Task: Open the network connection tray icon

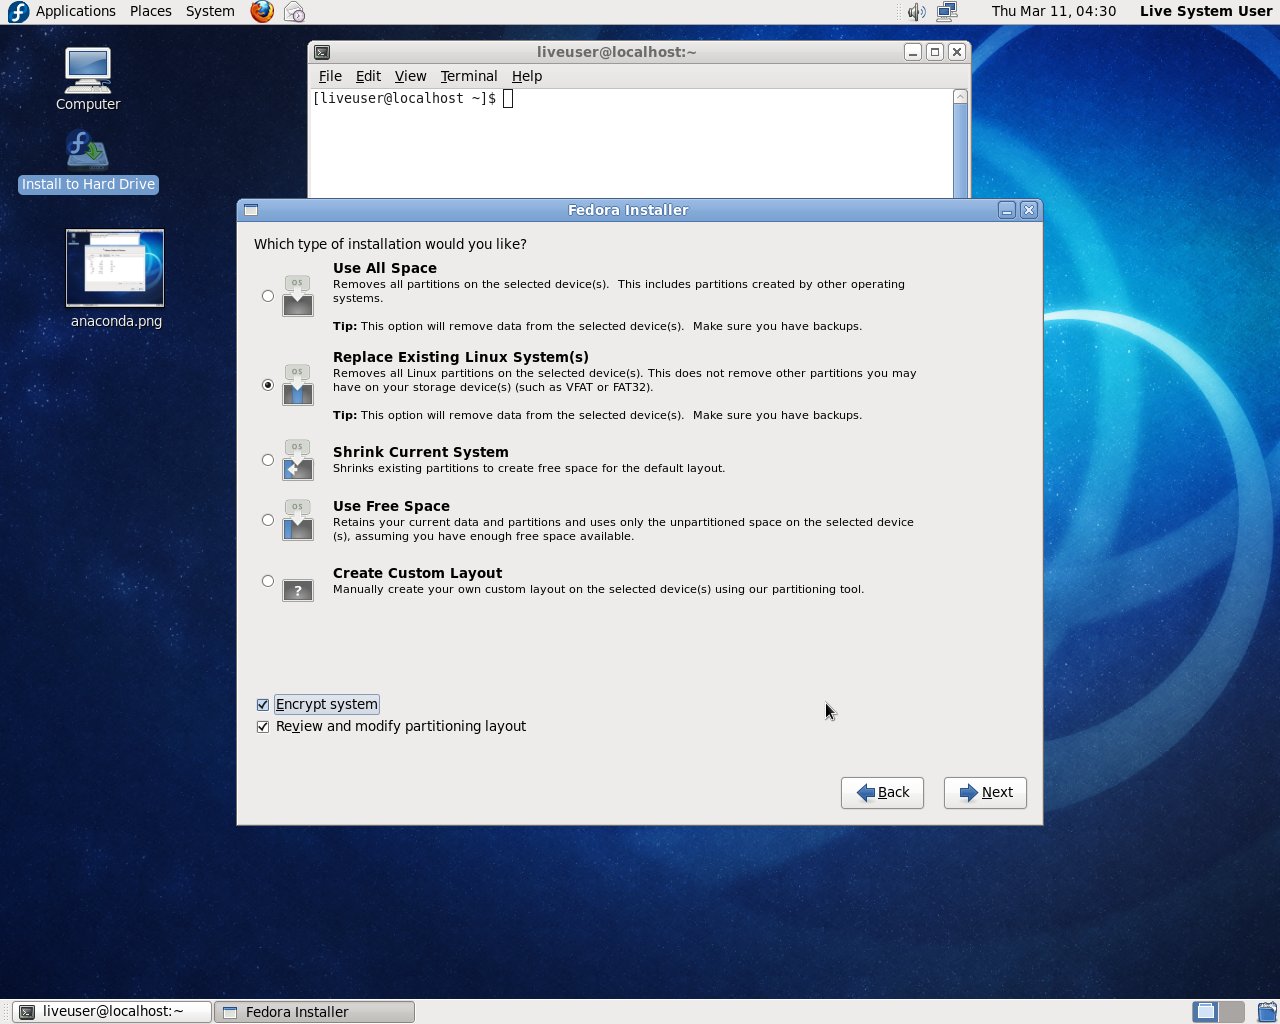Action: coord(946,12)
